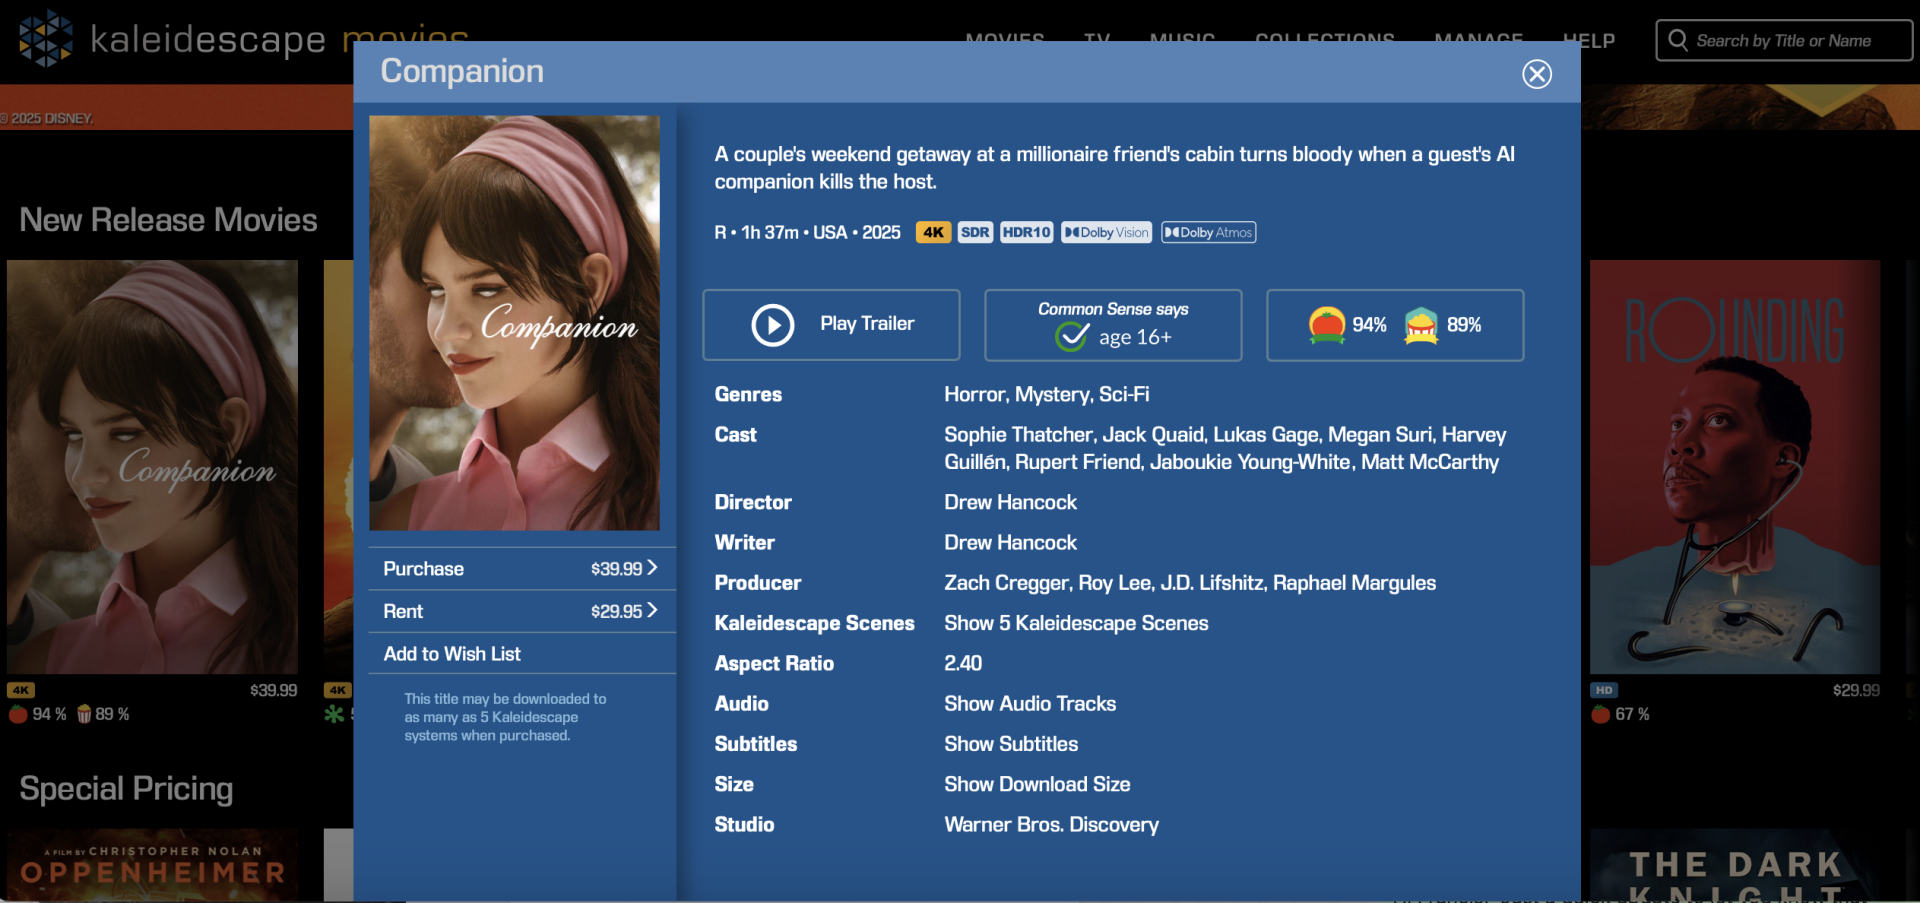Show Audio Tracks
Image resolution: width=1920 pixels, height=903 pixels.
pos(1030,704)
